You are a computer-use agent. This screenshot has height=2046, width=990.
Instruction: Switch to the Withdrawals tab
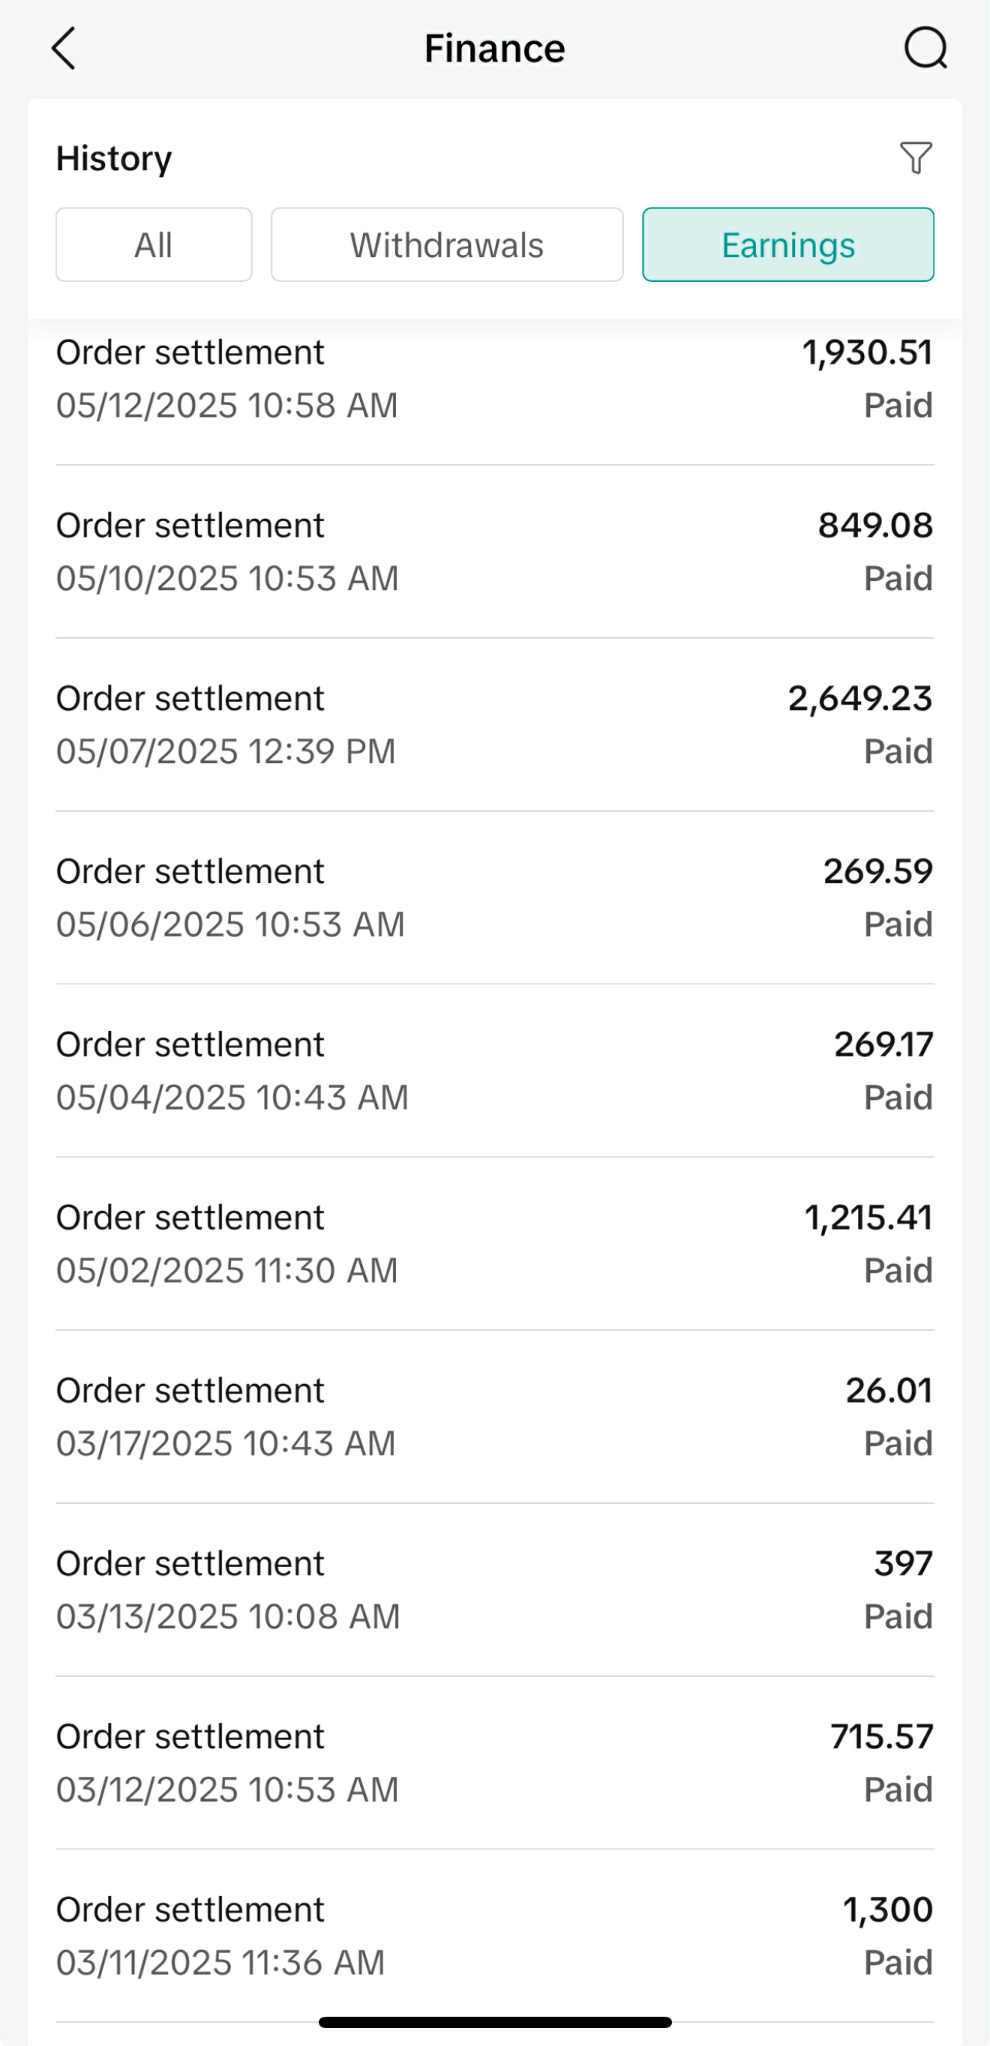[x=447, y=245]
